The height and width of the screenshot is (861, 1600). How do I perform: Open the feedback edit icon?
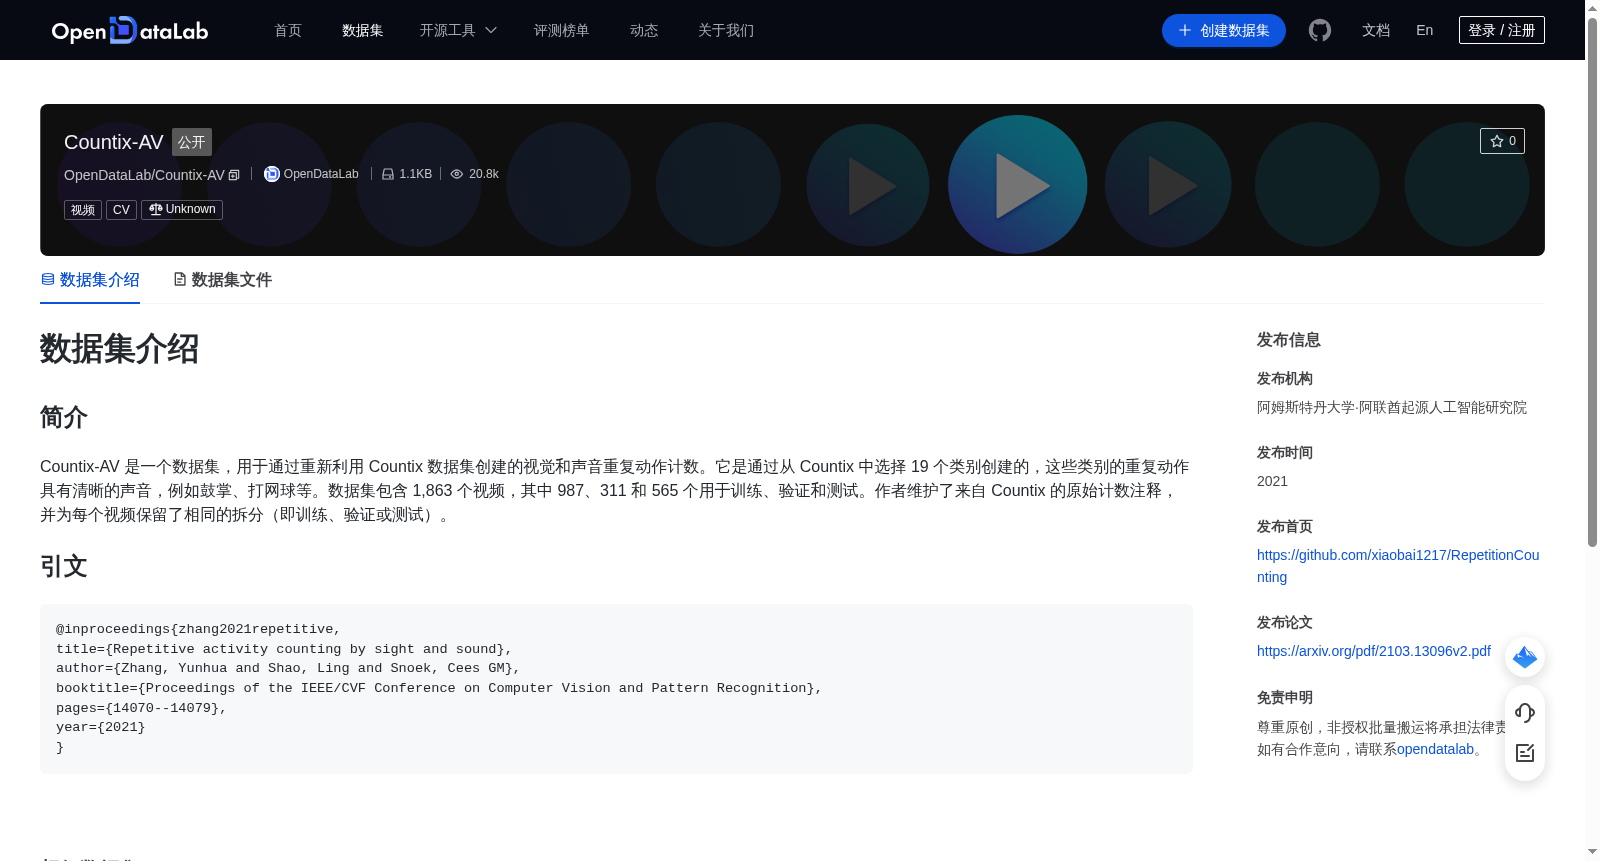pyautogui.click(x=1525, y=753)
